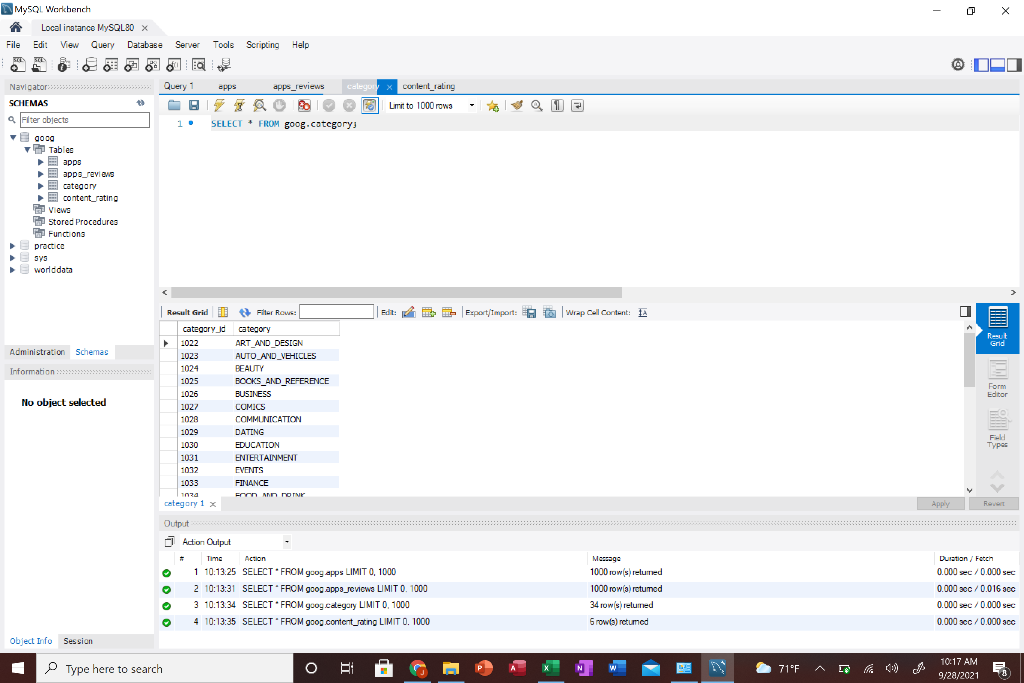The height and width of the screenshot is (683, 1024).
Task: Switch to the content_rating query tab
Action: pos(428,86)
